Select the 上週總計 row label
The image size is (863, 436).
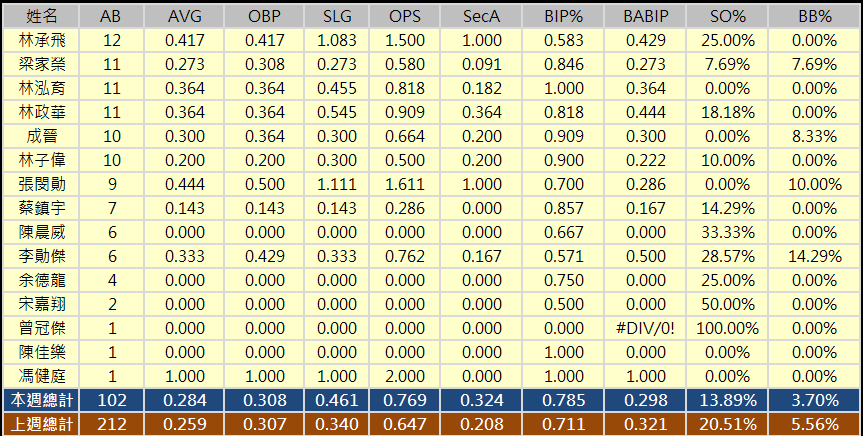(42, 424)
